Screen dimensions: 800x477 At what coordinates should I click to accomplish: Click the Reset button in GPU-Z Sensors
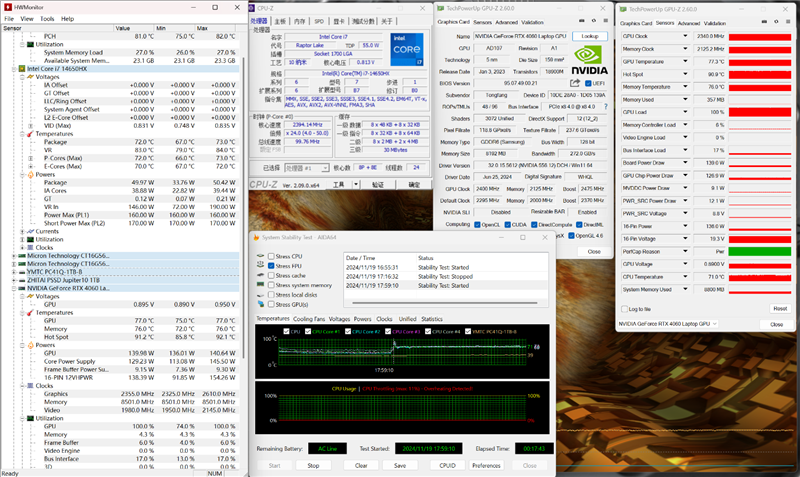780,309
